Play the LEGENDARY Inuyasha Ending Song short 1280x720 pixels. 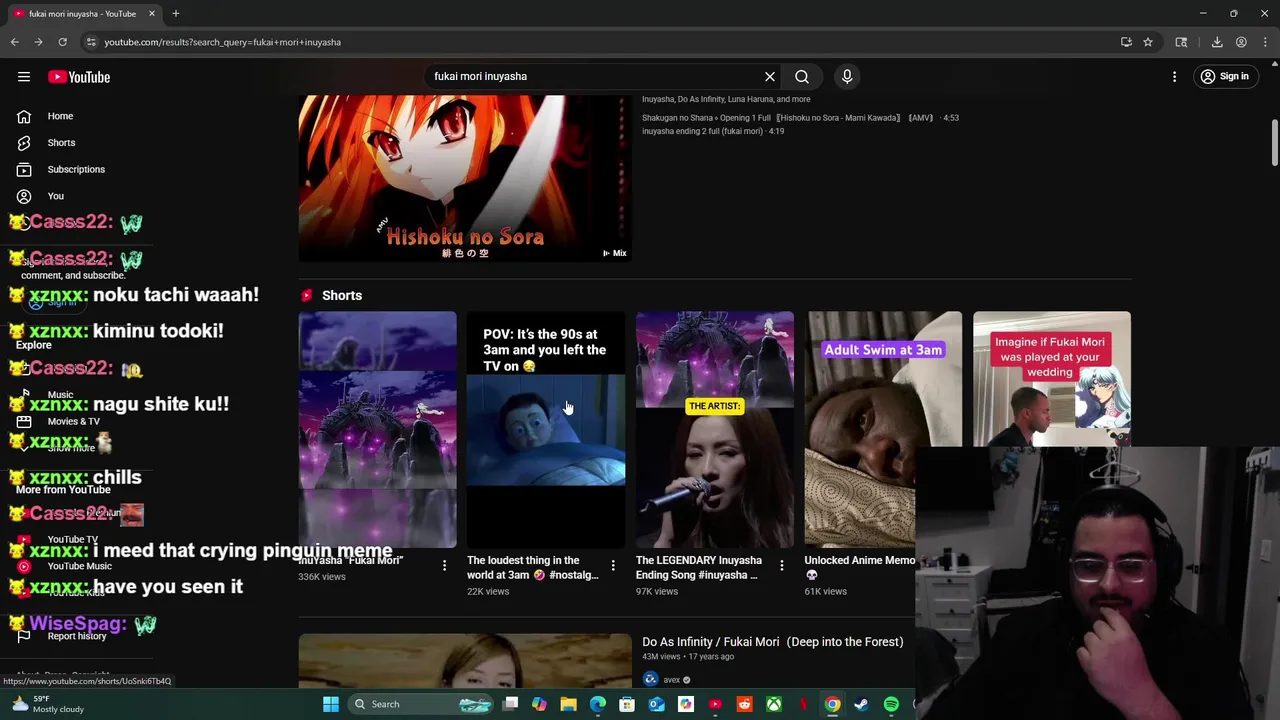(x=715, y=430)
